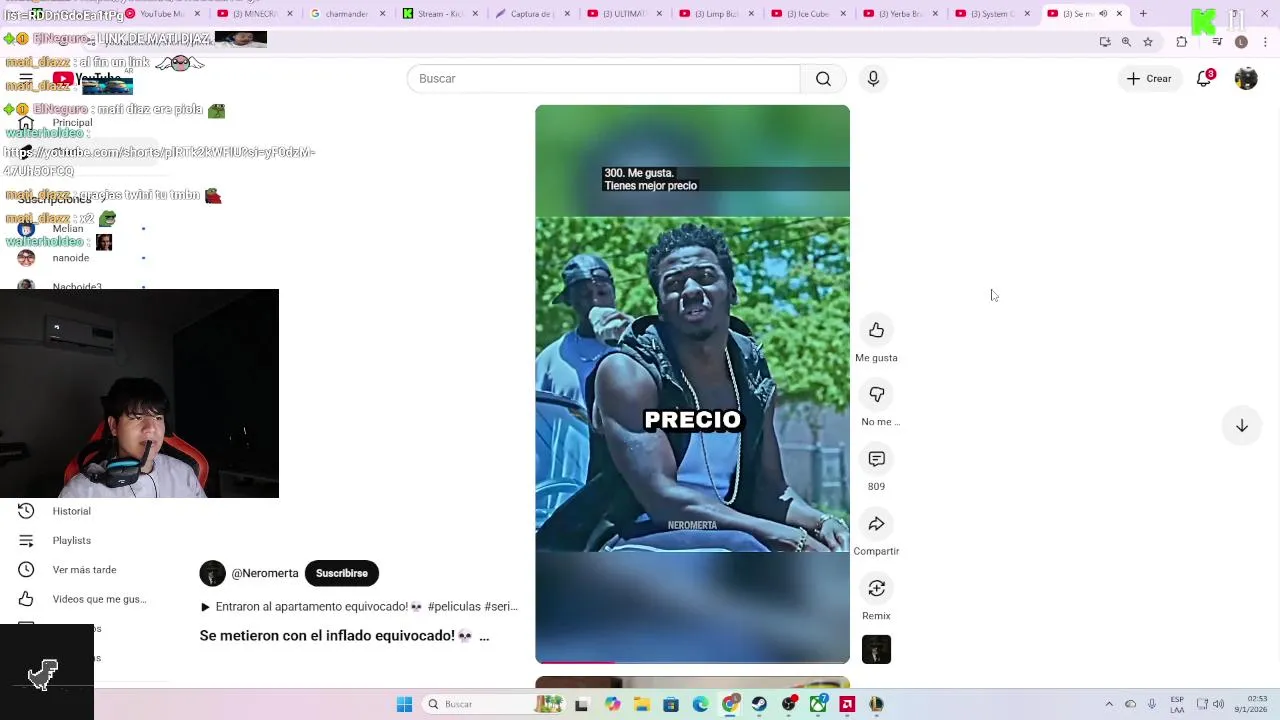Switch the ESP LAA input language
Image resolution: width=1280 pixels, height=720 pixels.
(x=1177, y=704)
